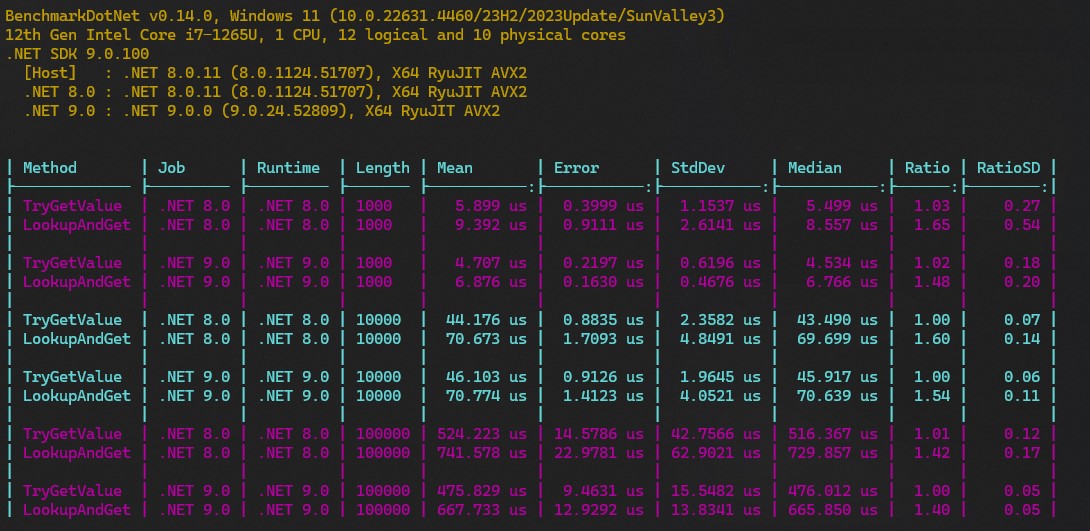
Task: Click mean value 44.176 us
Action: (487, 320)
